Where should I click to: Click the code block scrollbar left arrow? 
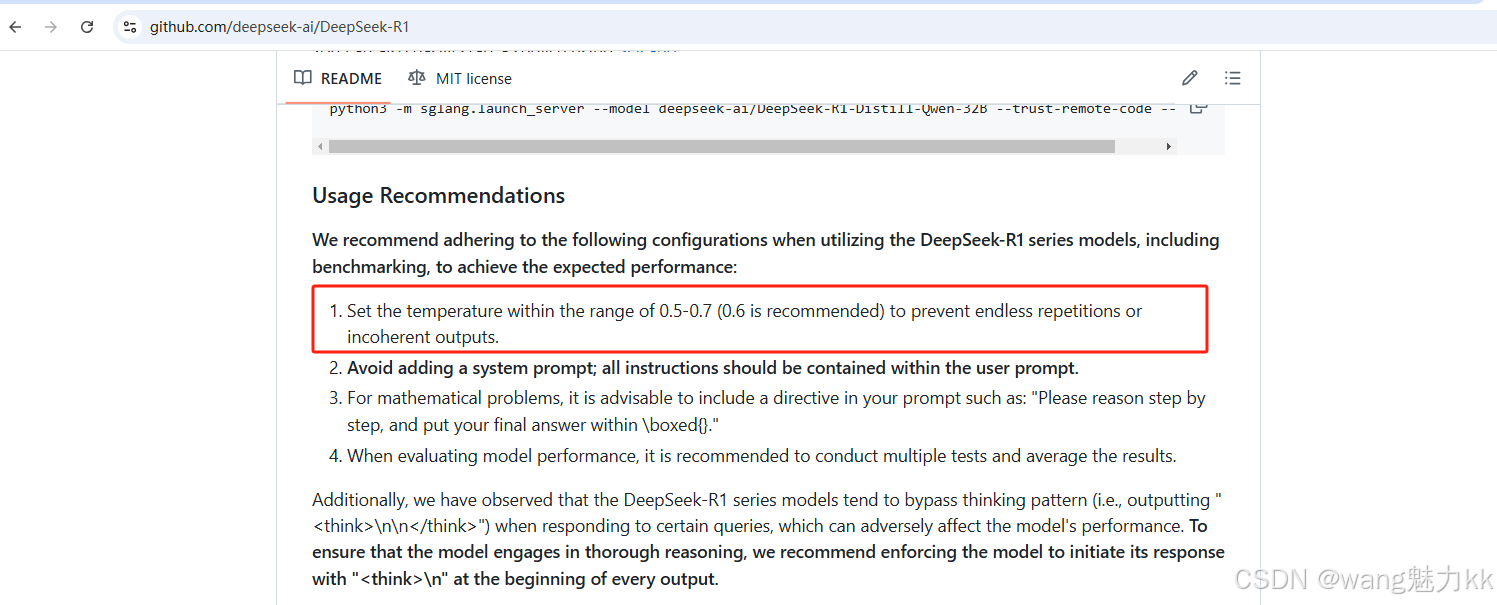320,146
